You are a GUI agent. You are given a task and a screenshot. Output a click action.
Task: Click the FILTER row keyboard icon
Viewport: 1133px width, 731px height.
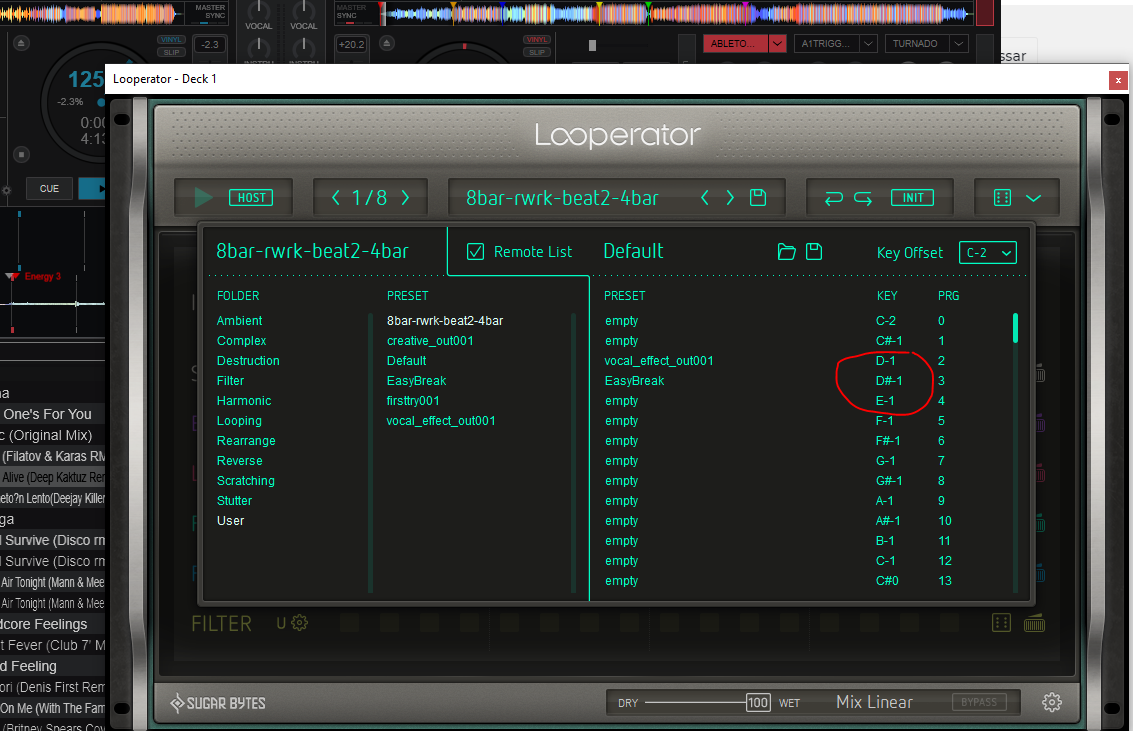(1034, 623)
